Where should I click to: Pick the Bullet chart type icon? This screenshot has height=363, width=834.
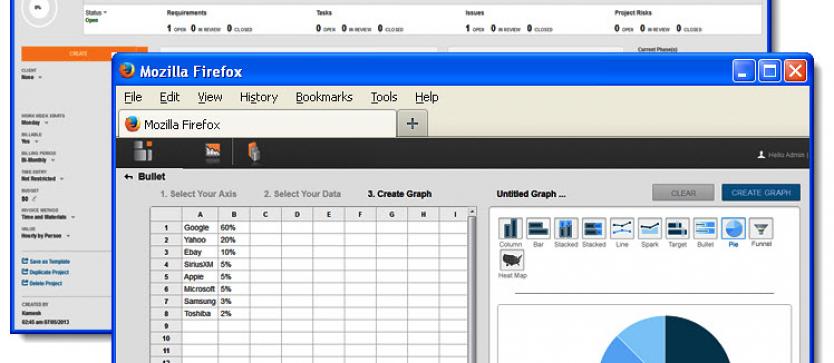(705, 228)
